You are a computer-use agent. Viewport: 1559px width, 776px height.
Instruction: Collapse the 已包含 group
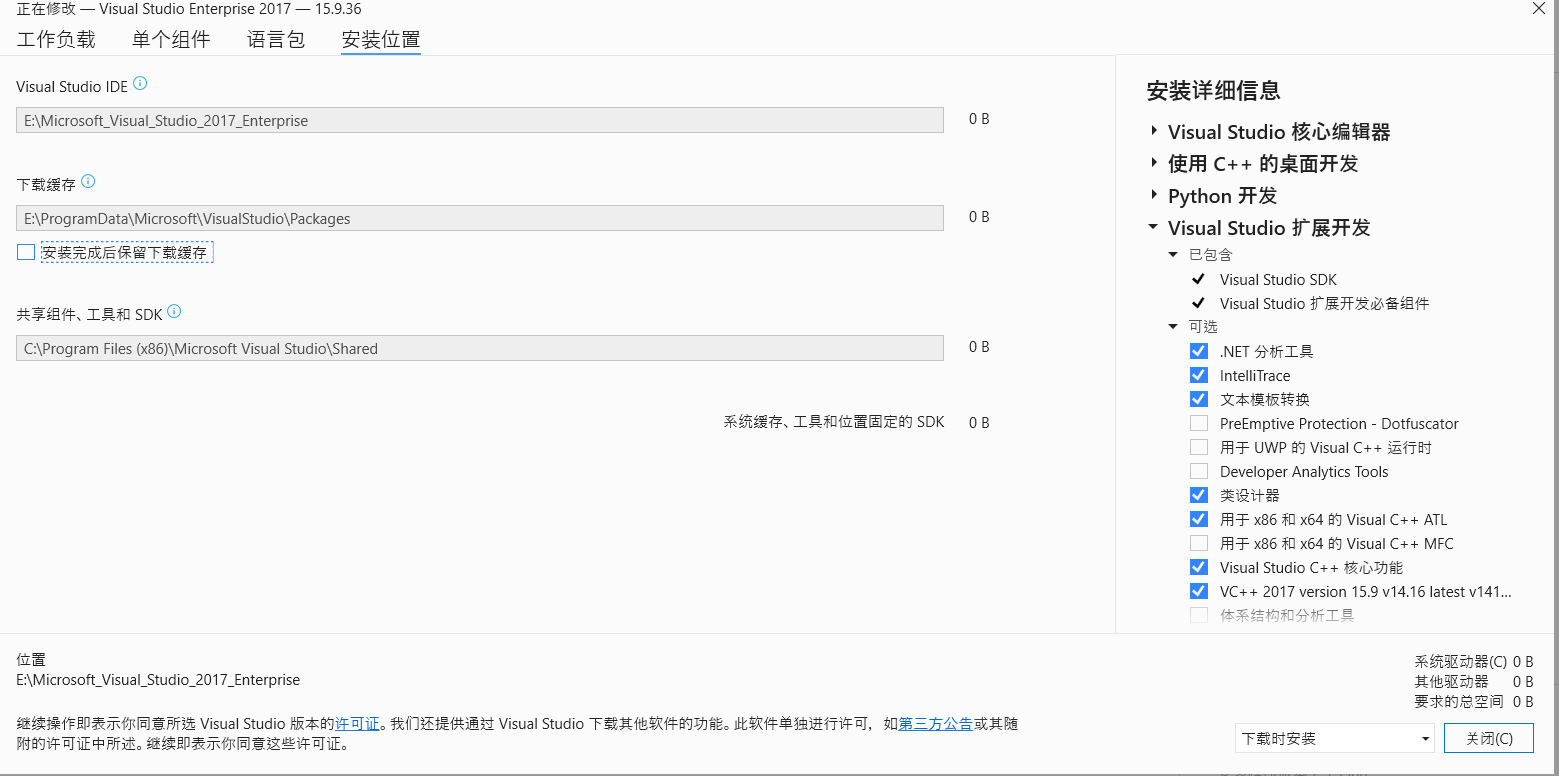tap(1174, 255)
